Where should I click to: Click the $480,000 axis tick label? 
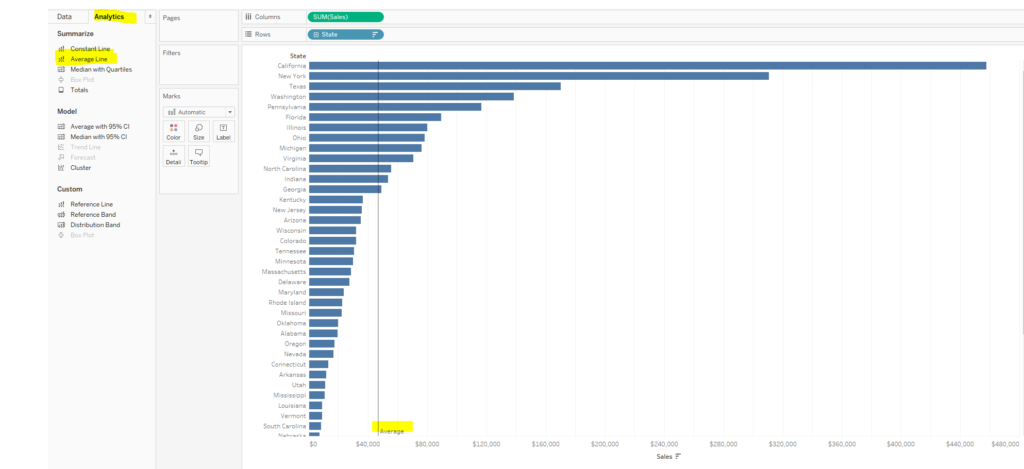(x=1004, y=444)
